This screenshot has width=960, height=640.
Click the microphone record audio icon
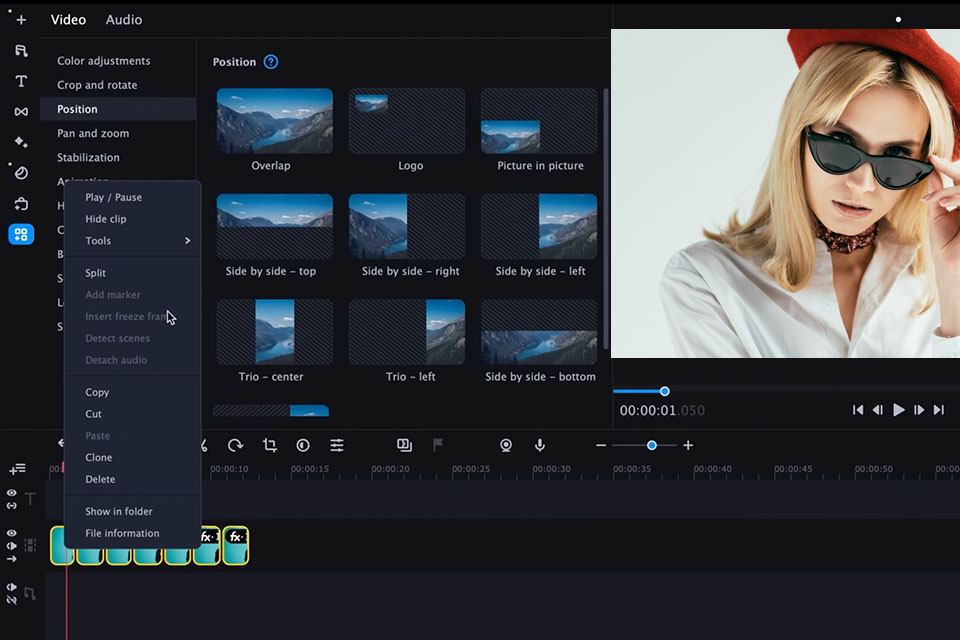(539, 445)
